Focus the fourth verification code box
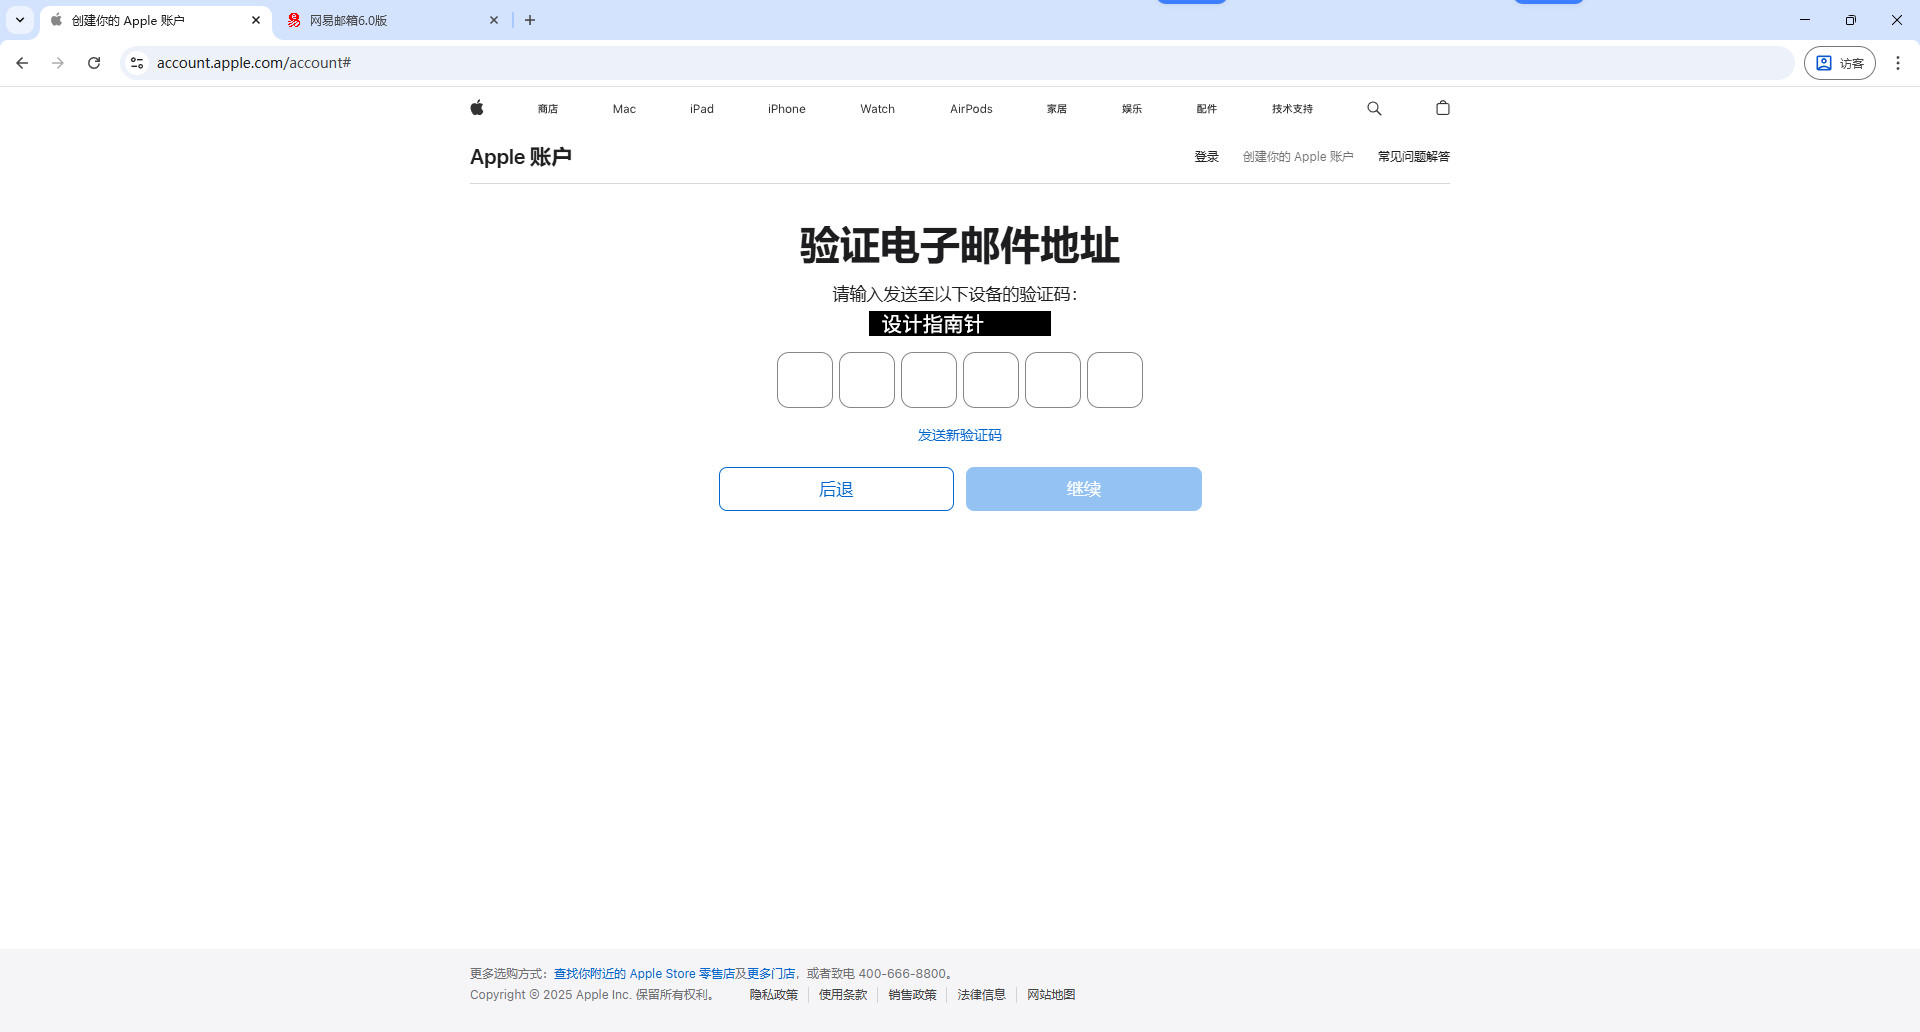Viewport: 1920px width, 1032px height. (x=991, y=380)
